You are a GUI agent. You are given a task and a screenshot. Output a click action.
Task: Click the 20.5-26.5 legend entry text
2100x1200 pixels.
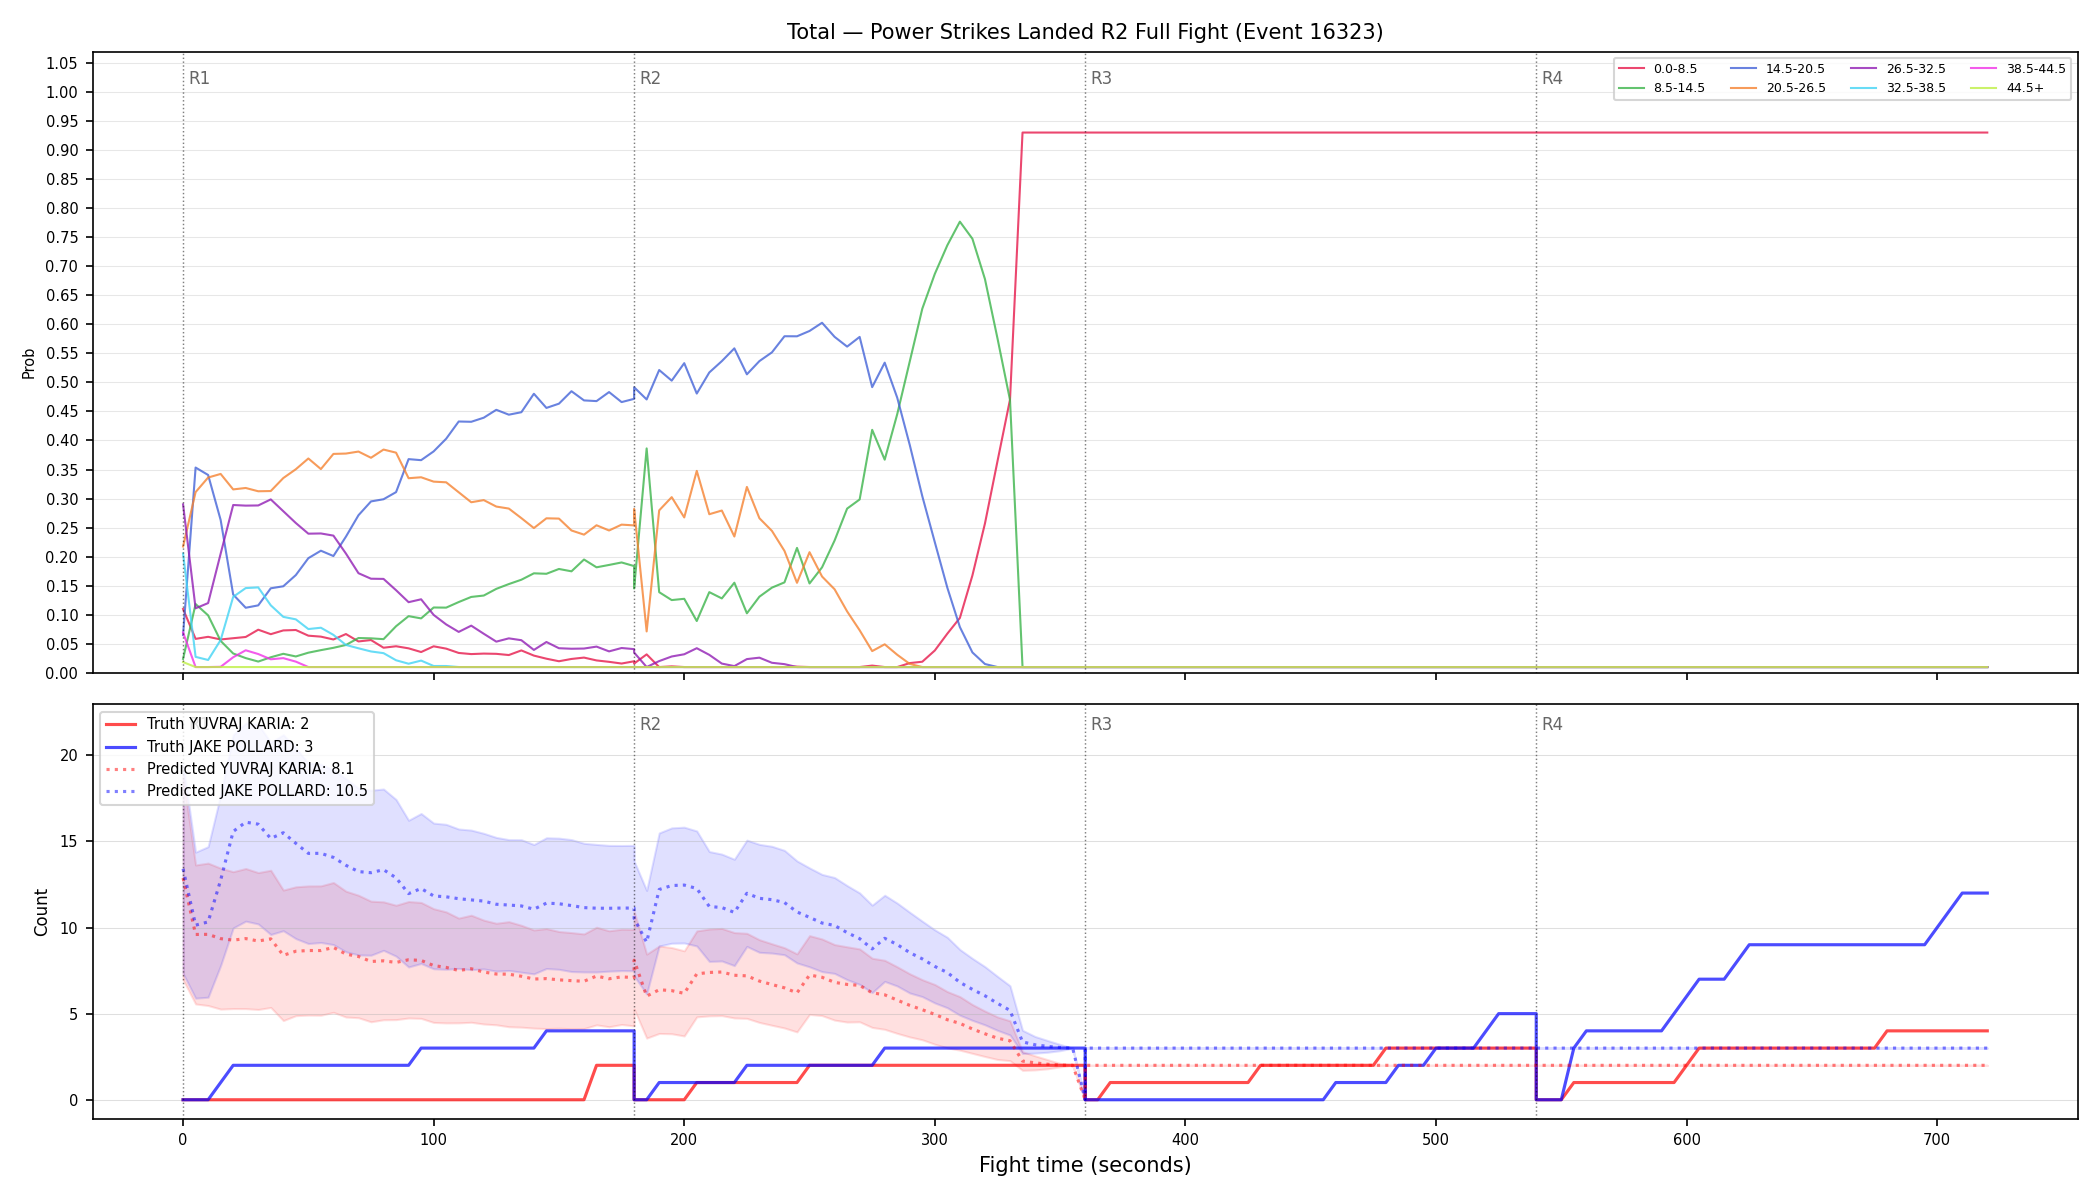(1795, 88)
